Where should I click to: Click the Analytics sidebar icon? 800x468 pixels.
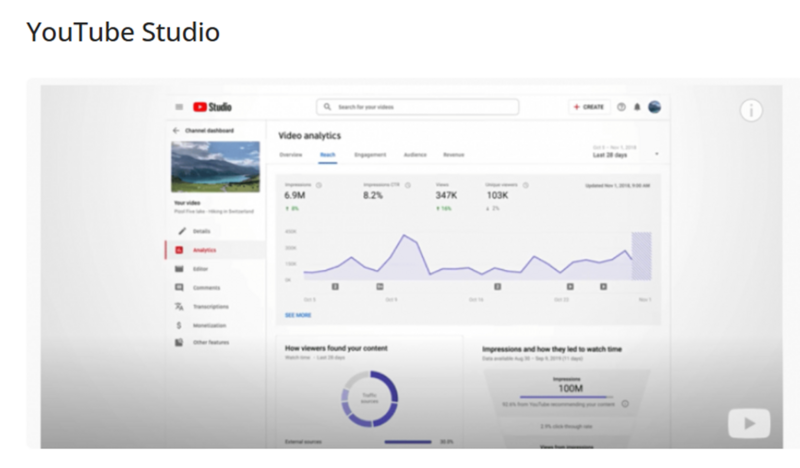[179, 250]
